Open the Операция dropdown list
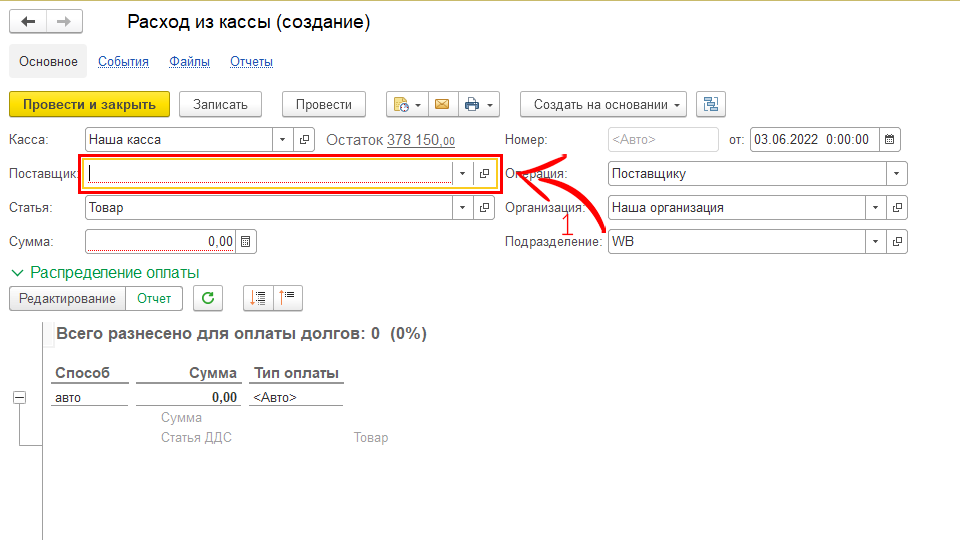The height and width of the screenshot is (540, 960). (897, 174)
